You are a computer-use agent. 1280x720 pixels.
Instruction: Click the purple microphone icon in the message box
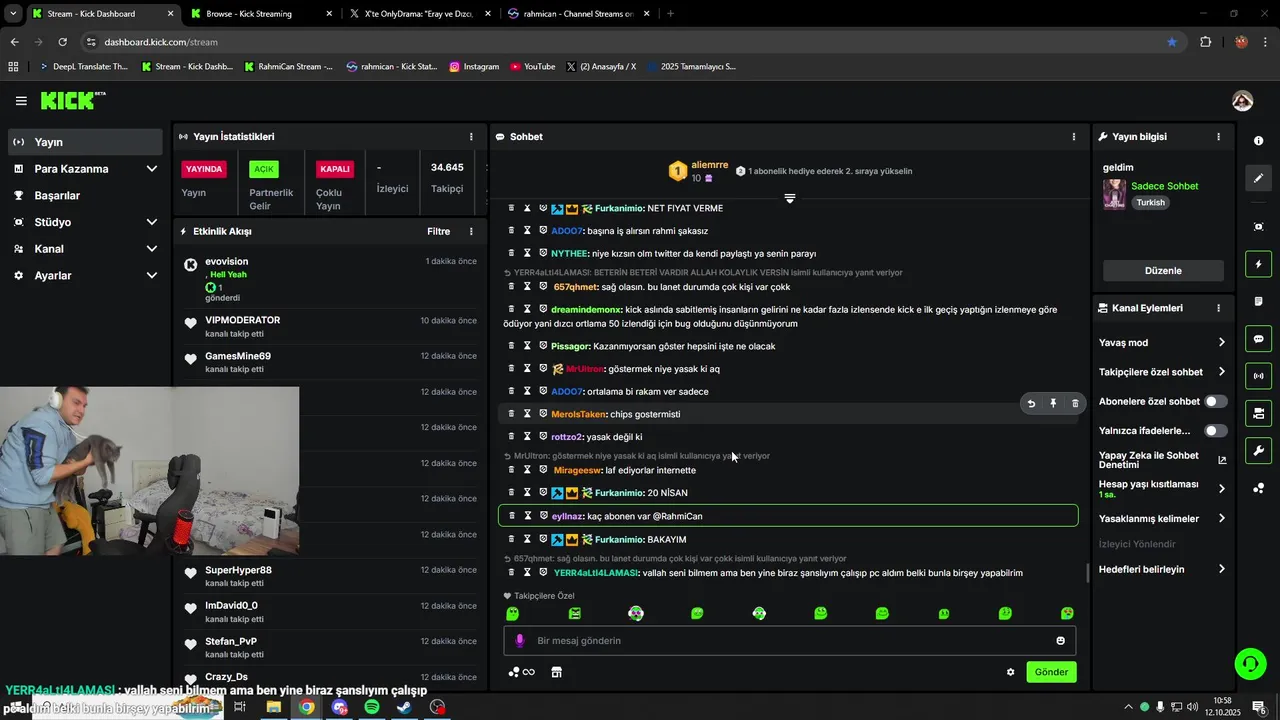tap(519, 641)
